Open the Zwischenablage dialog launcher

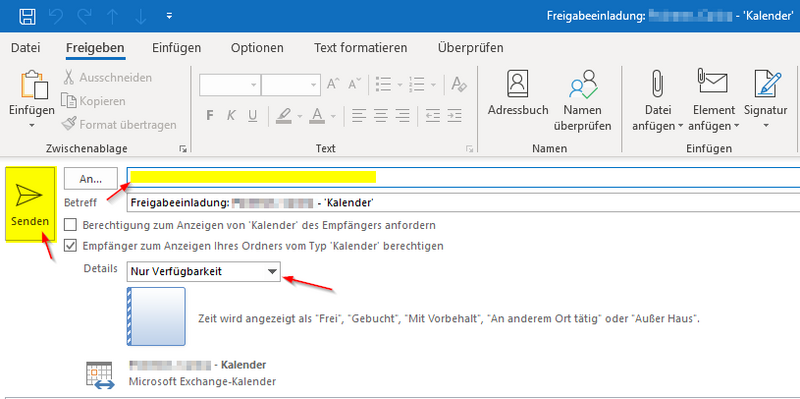183,148
